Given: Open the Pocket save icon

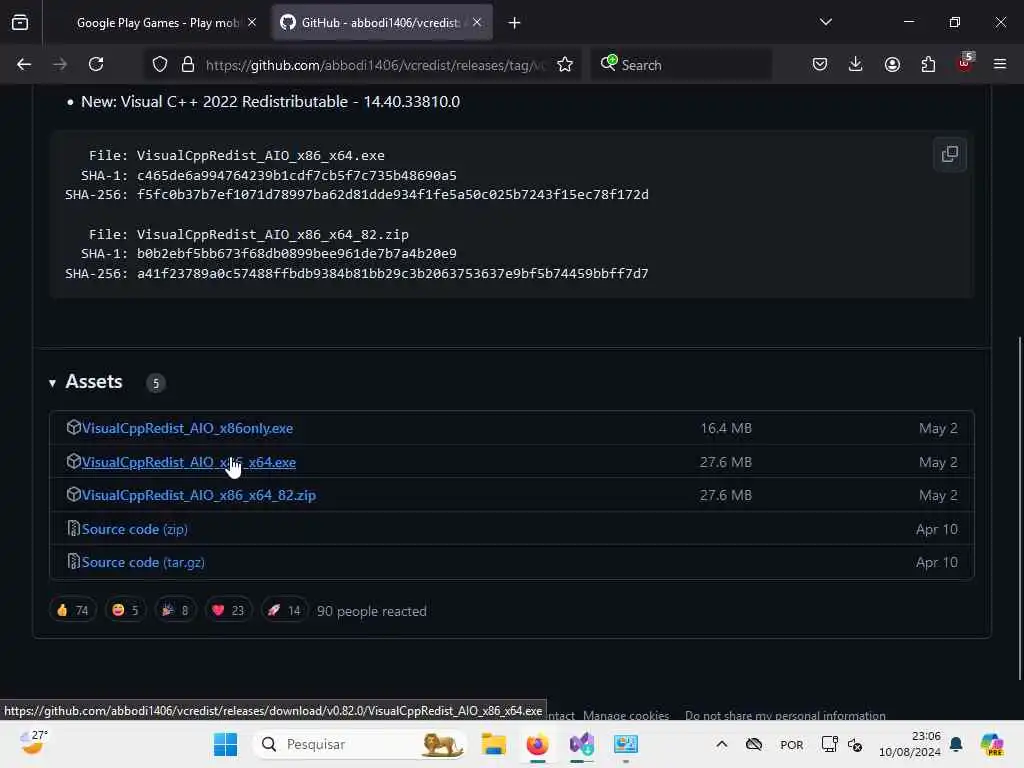Looking at the screenshot, I should (820, 65).
